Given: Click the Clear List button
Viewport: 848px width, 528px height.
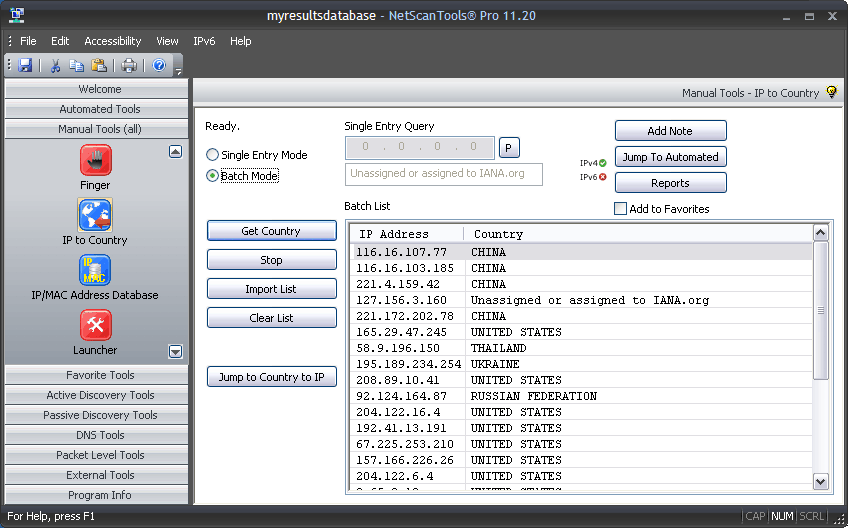Looking at the screenshot, I should tap(271, 318).
